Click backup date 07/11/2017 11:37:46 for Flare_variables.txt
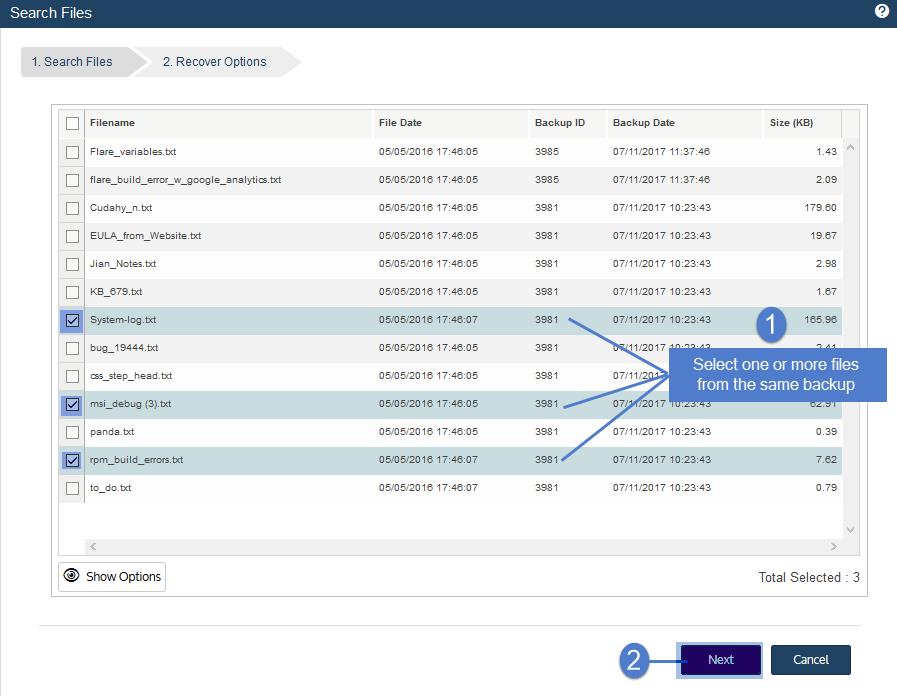The image size is (897, 696). coord(661,152)
